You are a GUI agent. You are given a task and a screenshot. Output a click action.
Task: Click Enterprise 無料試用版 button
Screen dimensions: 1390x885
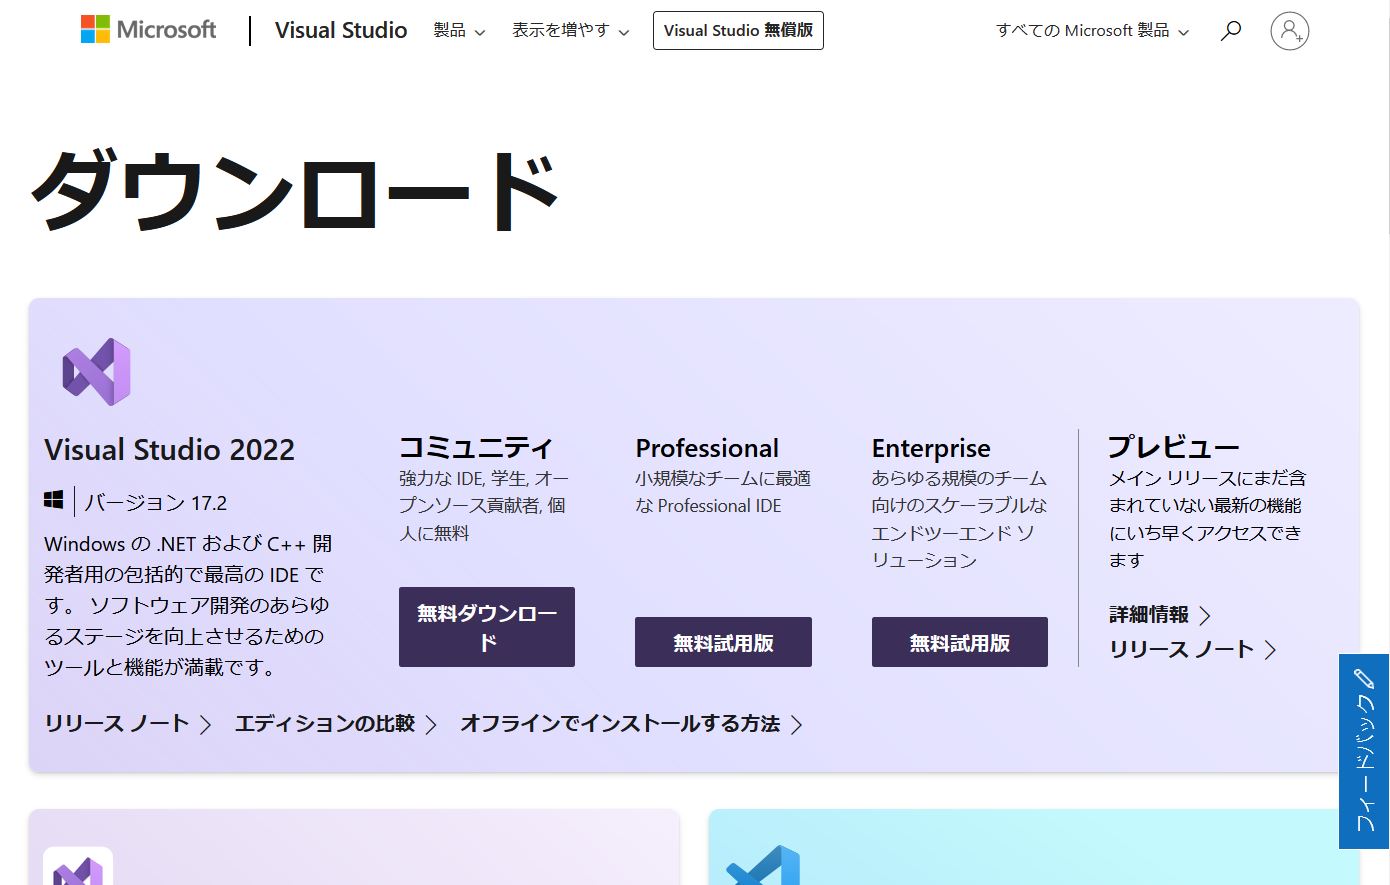tap(959, 642)
